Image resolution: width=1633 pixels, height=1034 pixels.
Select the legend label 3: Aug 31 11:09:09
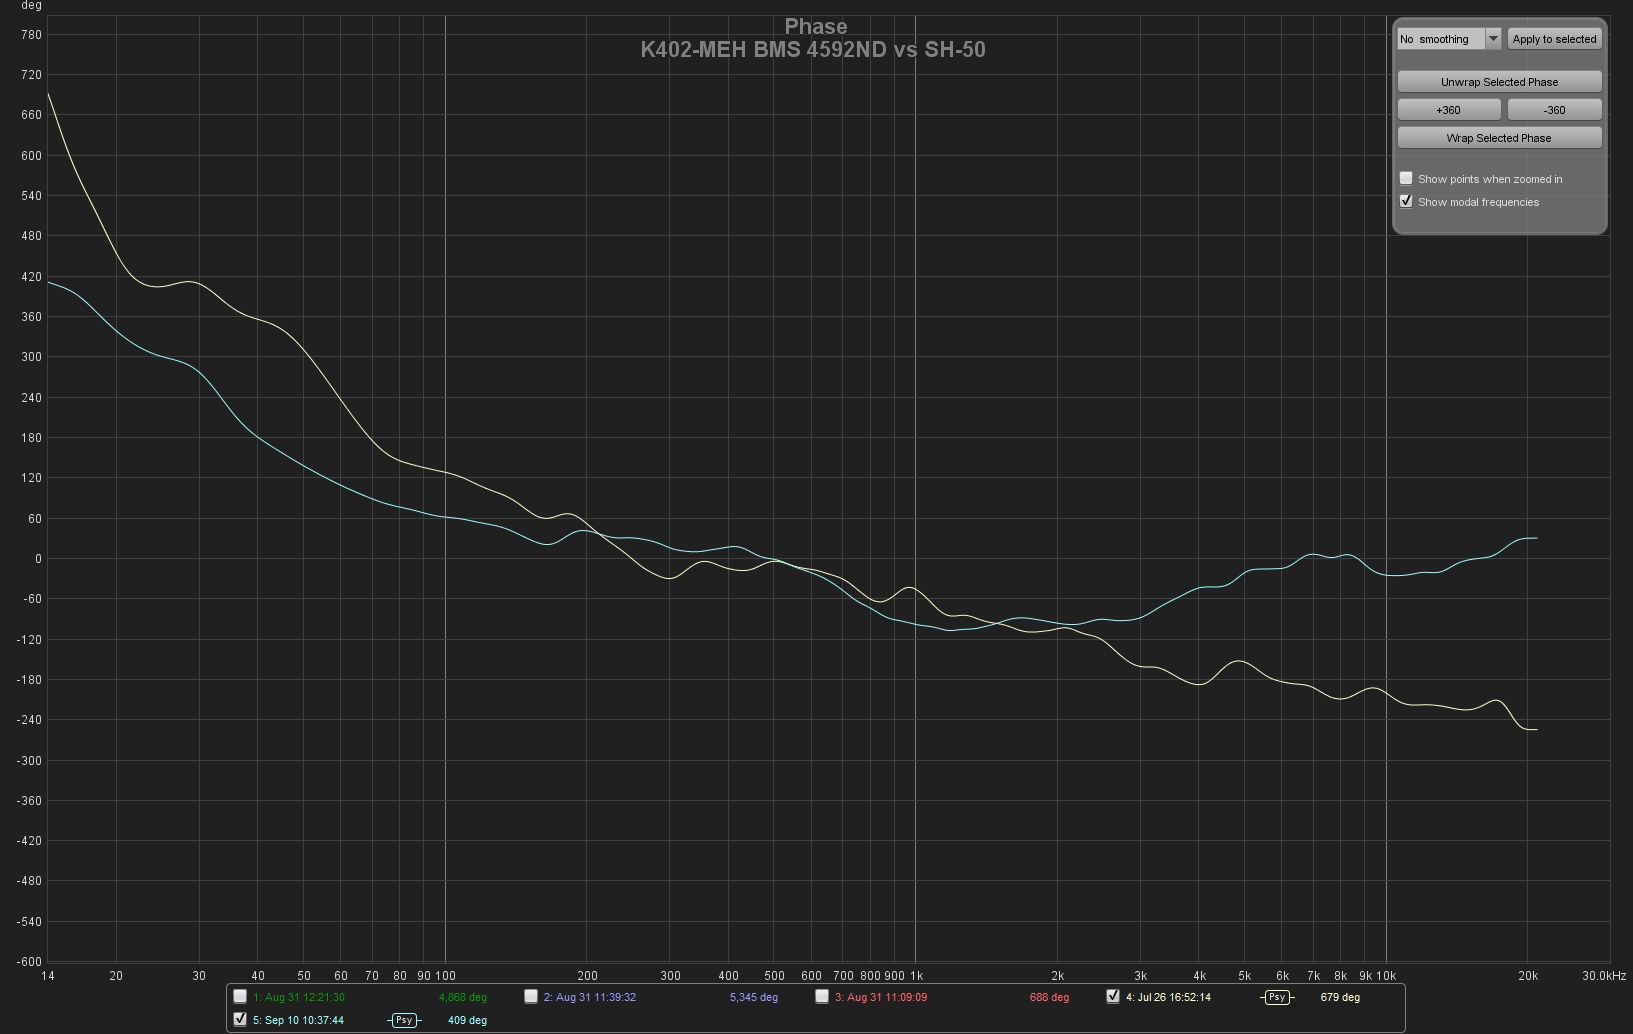881,997
